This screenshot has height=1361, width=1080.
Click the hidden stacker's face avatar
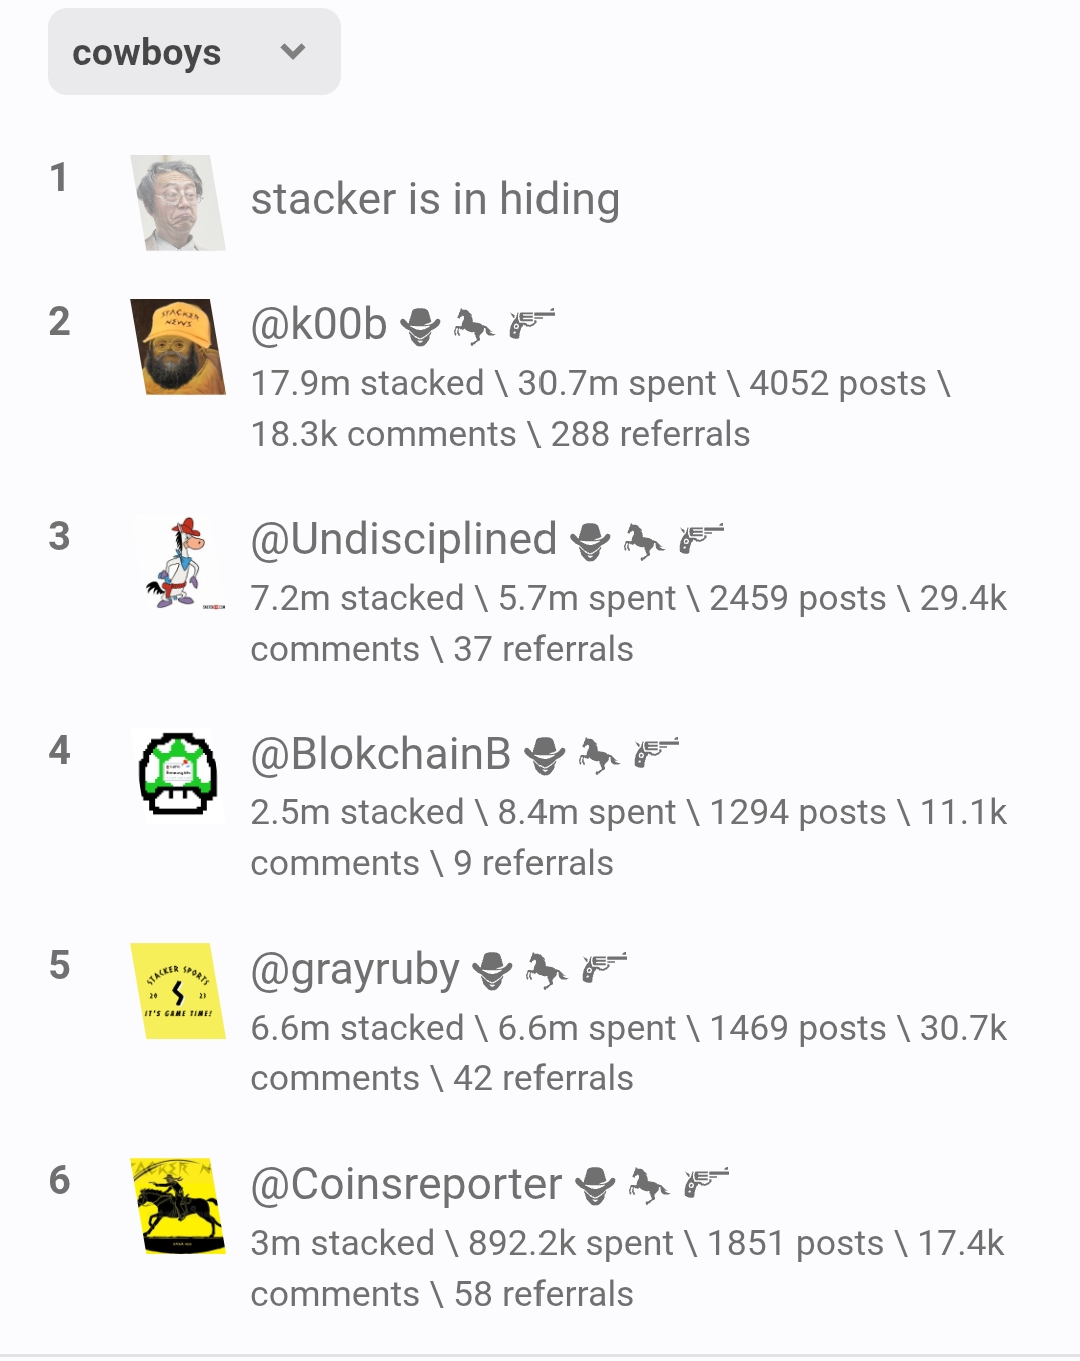pos(178,202)
